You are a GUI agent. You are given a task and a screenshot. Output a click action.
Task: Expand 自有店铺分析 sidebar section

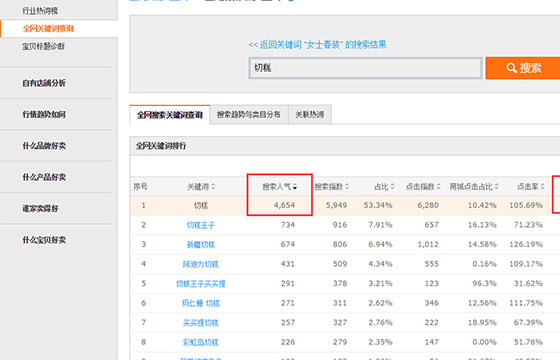coord(44,83)
